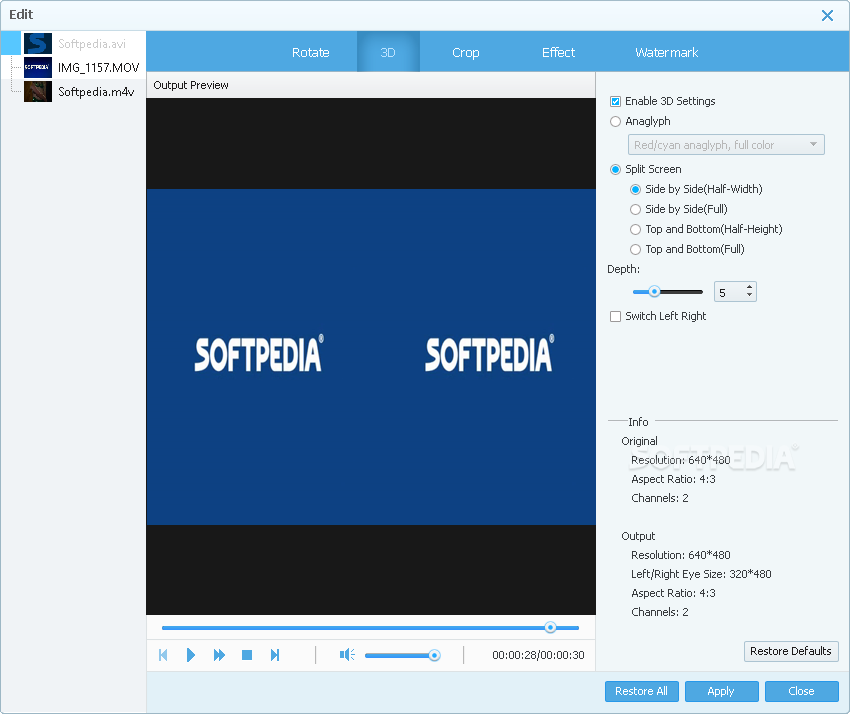Viewport: 850px width, 714px height.
Task: Jump to previous frame in player
Action: (163, 655)
